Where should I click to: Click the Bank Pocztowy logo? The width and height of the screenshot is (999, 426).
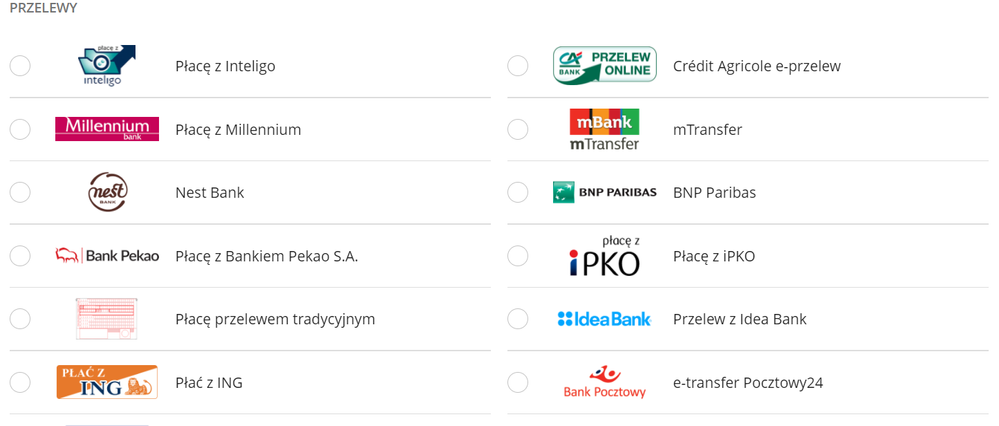pyautogui.click(x=605, y=382)
